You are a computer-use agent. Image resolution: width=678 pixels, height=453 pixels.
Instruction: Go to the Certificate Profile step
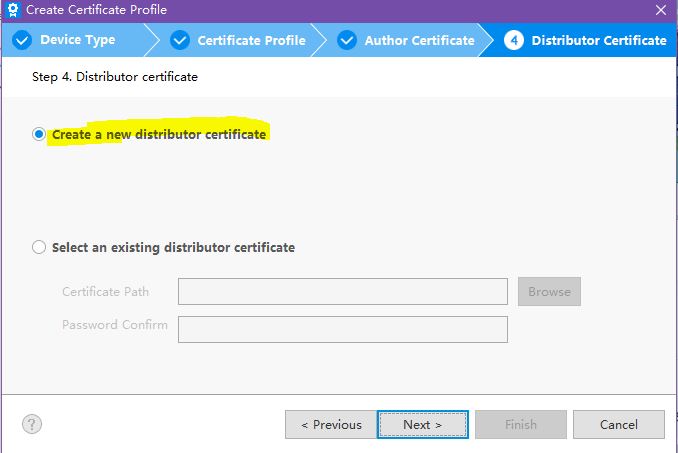click(x=252, y=41)
